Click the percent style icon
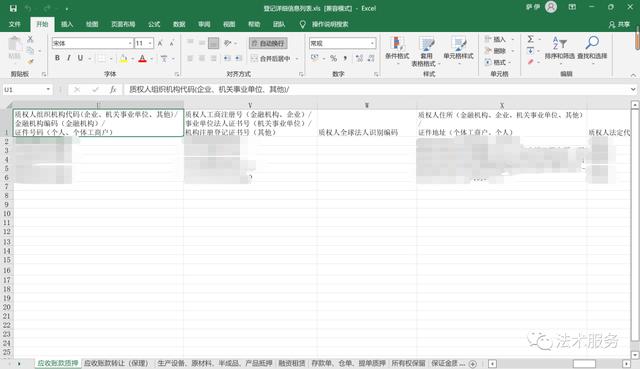640x369 pixels. (x=333, y=58)
